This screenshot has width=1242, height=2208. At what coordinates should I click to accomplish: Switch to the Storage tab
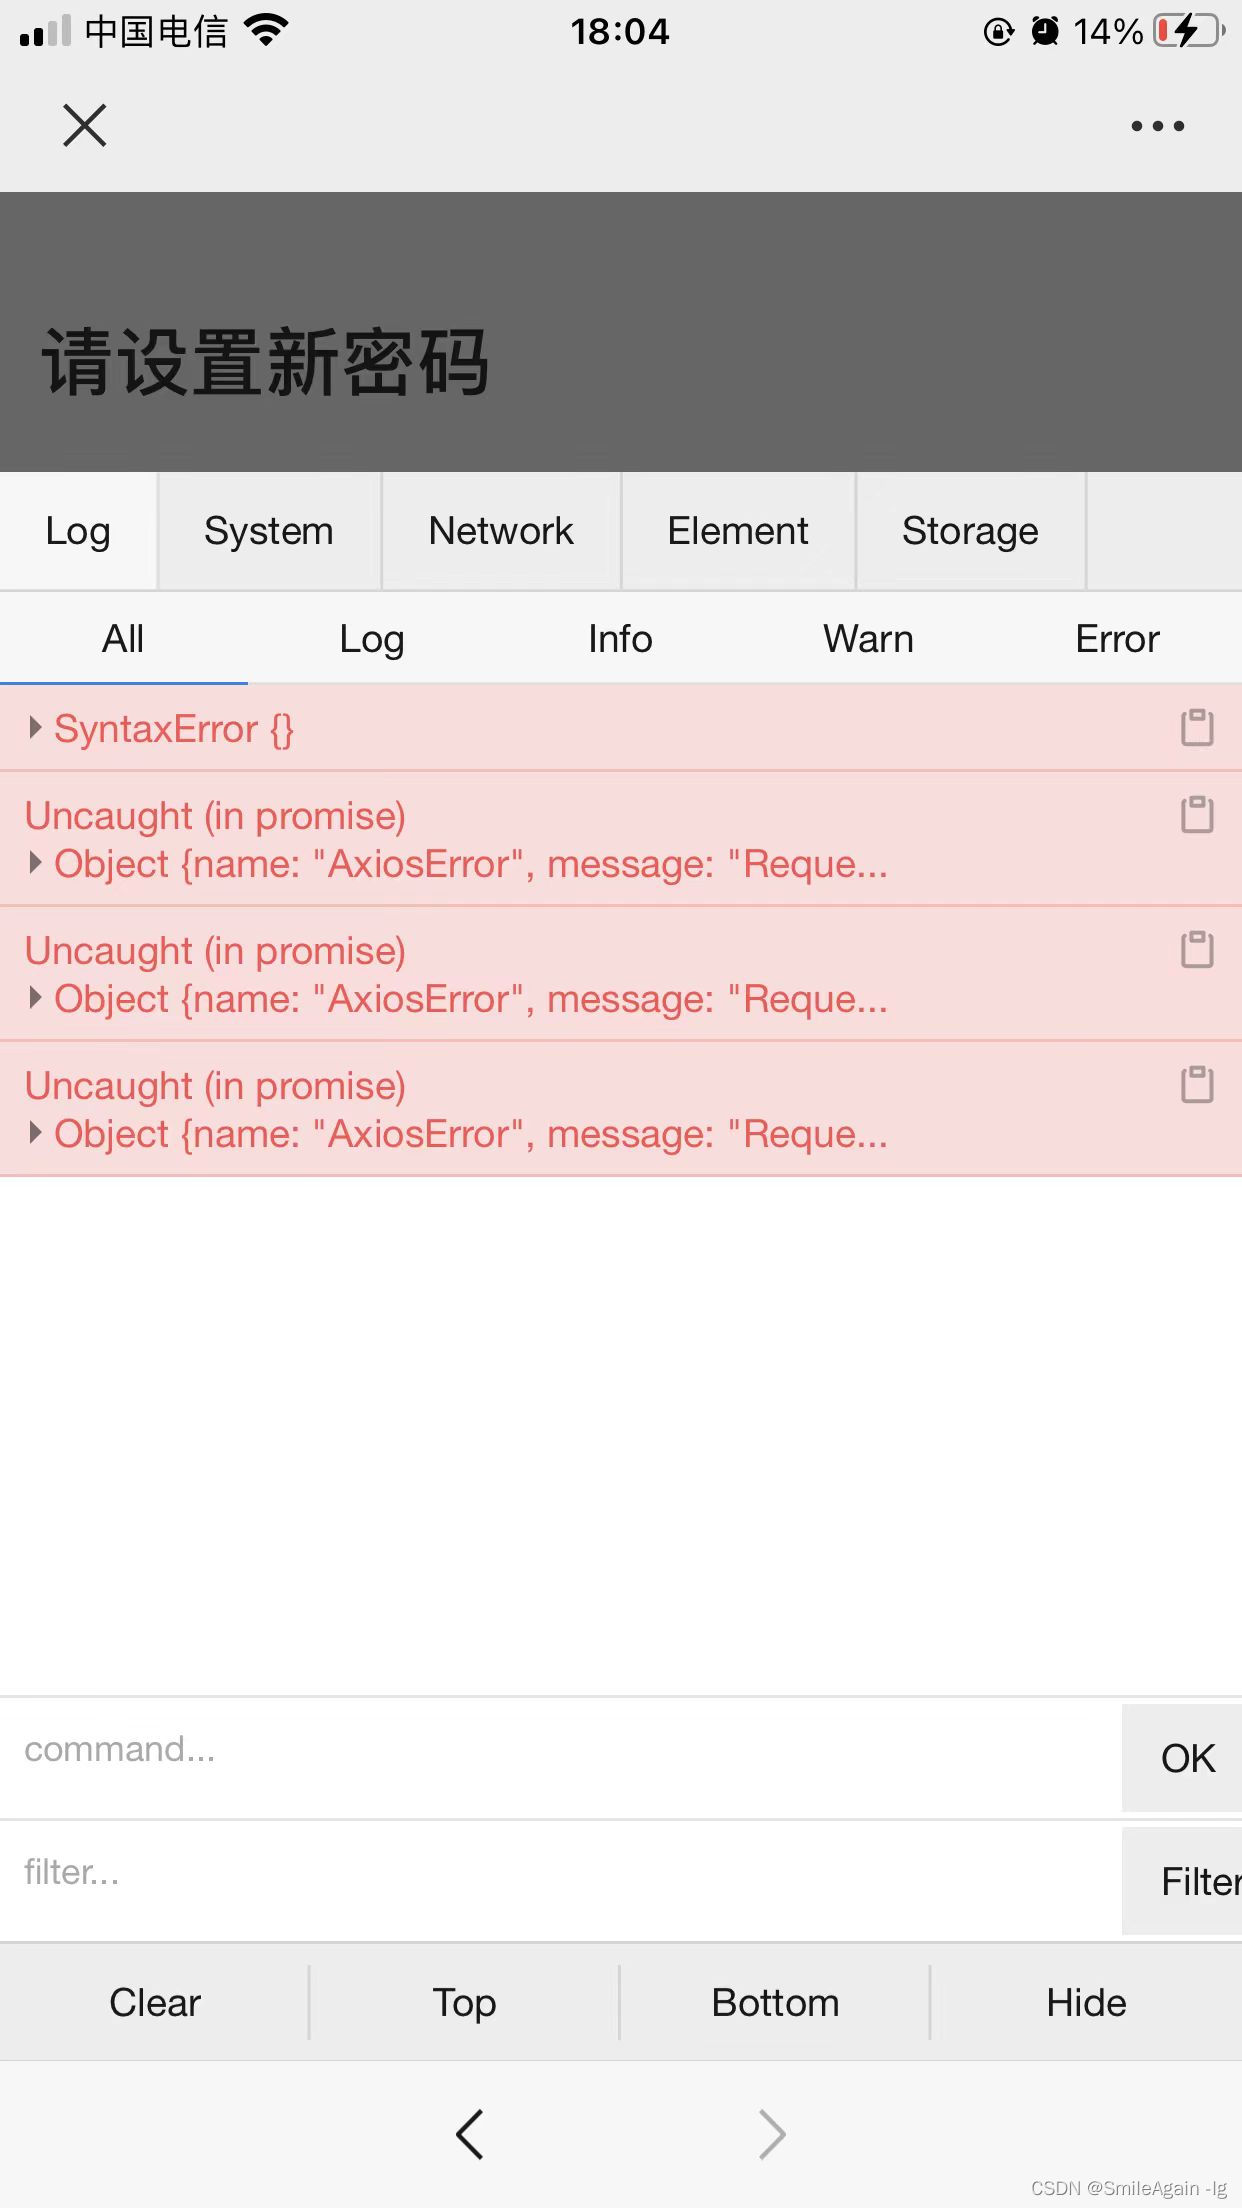(970, 530)
